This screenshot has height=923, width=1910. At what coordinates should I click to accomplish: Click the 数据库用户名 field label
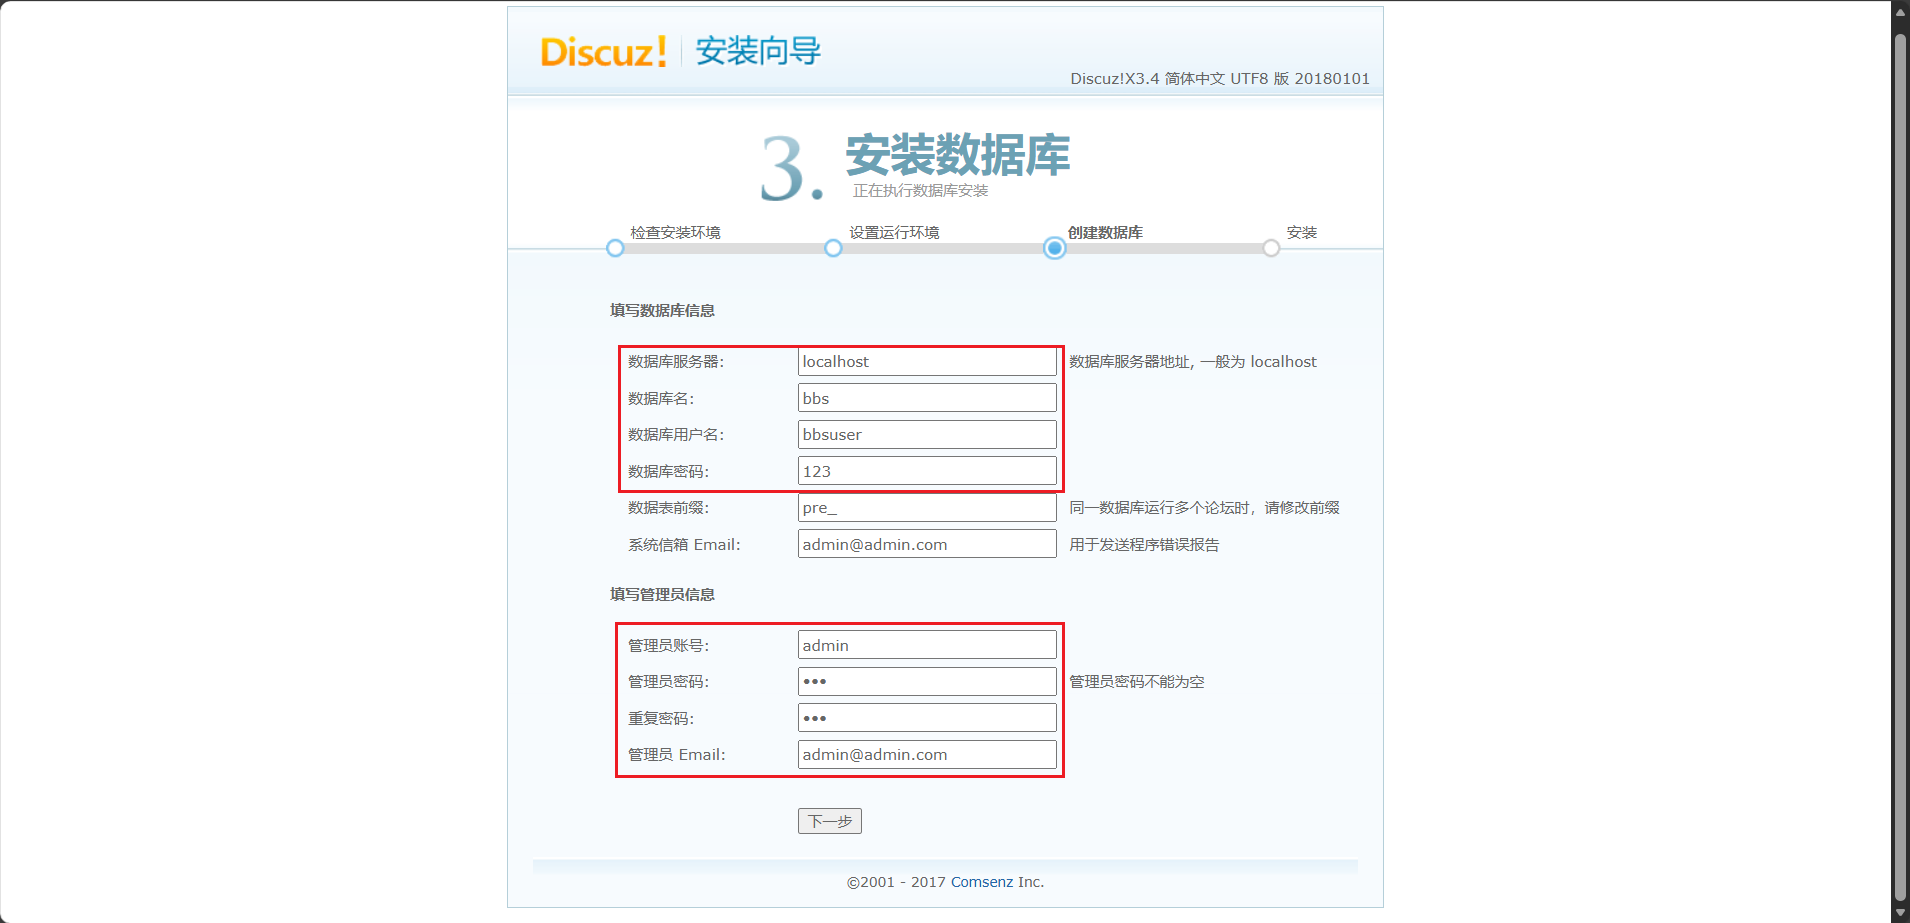pos(676,434)
